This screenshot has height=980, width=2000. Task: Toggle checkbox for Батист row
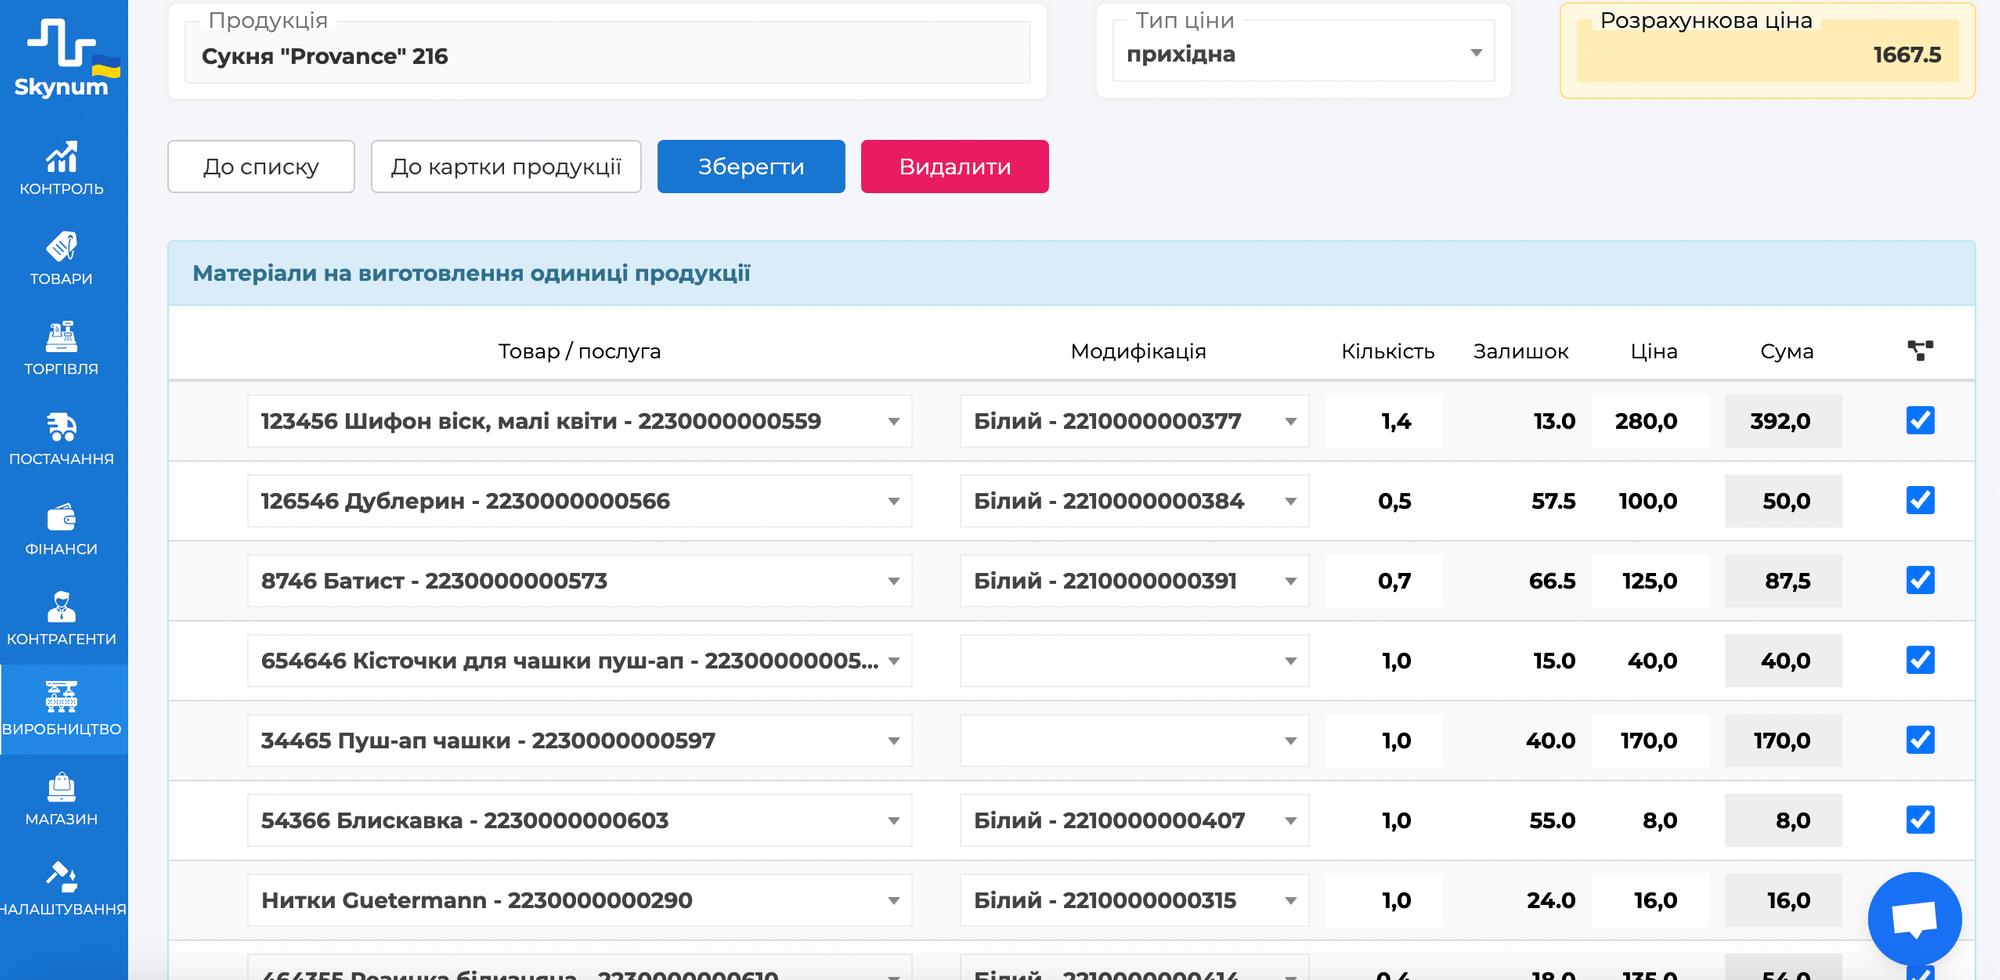(1920, 581)
